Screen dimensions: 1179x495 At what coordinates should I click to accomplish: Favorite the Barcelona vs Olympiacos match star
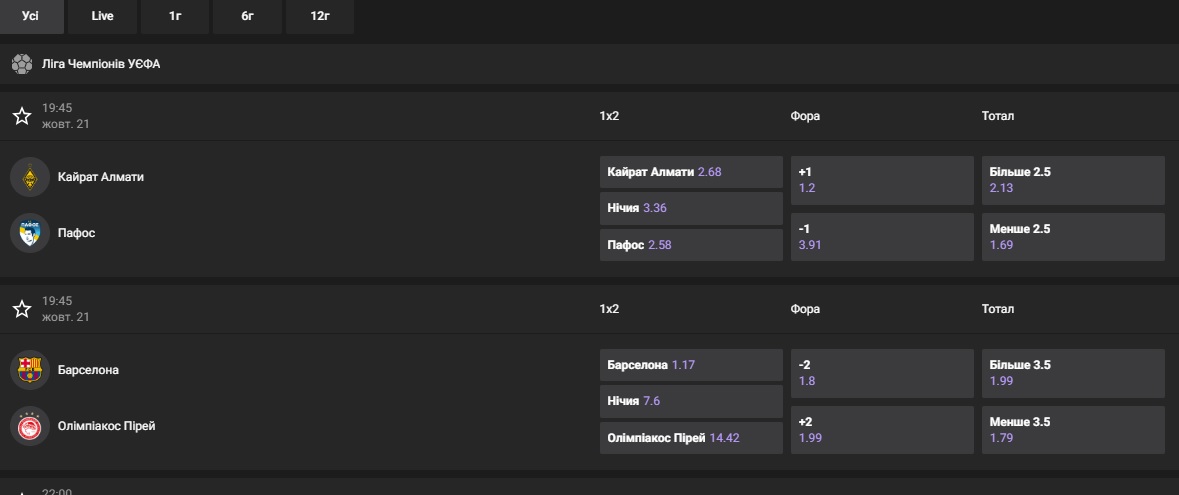(x=22, y=309)
